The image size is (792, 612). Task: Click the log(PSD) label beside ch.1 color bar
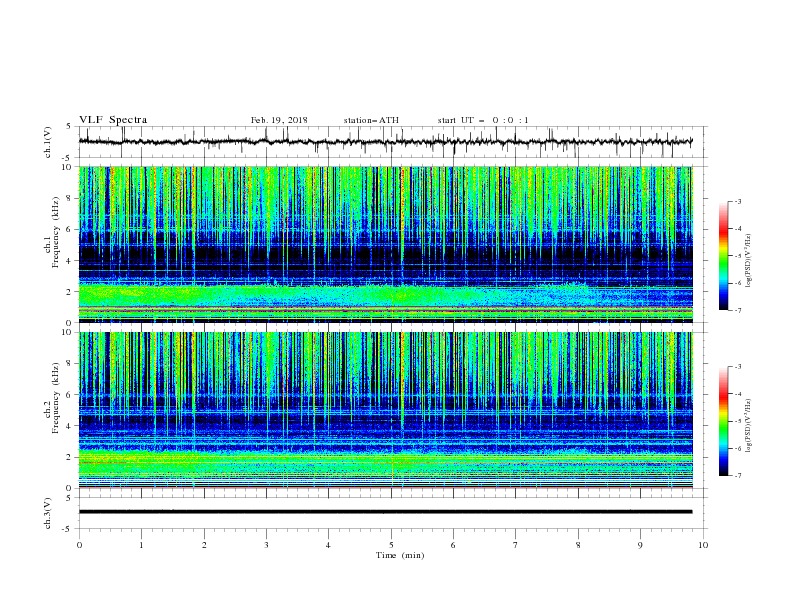749,261
